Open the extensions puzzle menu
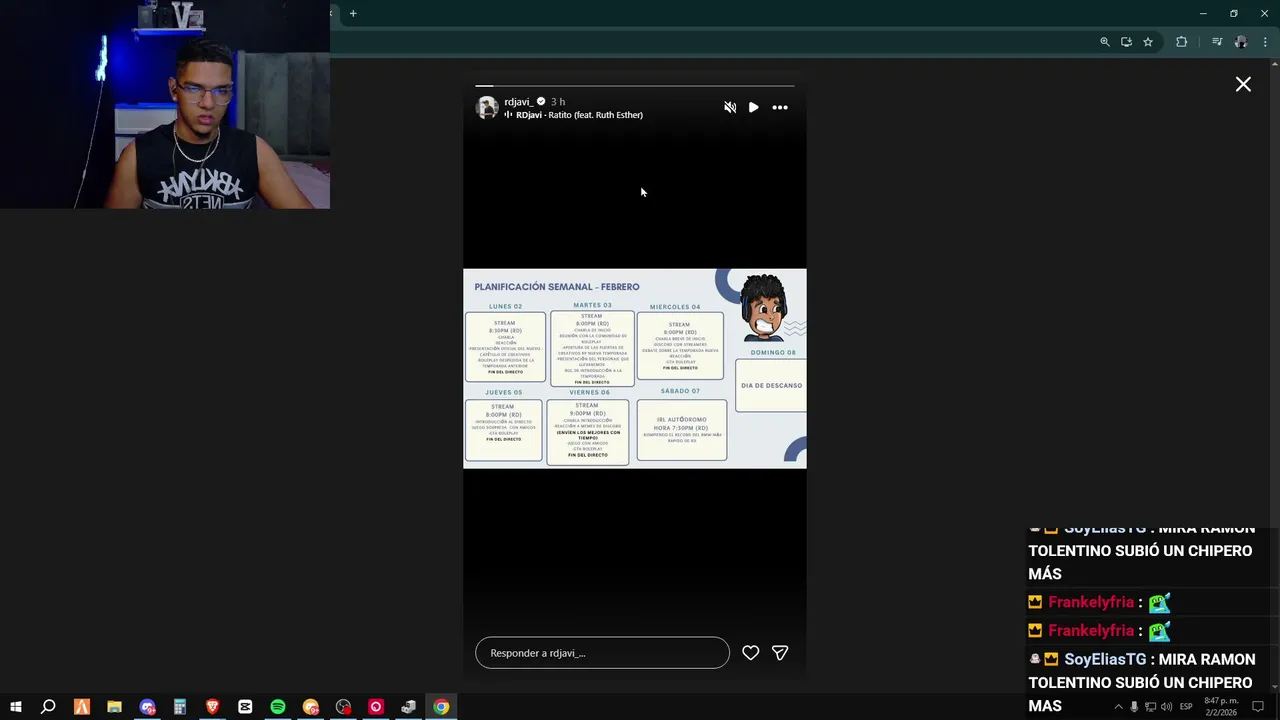Viewport: 1280px width, 720px height. [x=1182, y=42]
